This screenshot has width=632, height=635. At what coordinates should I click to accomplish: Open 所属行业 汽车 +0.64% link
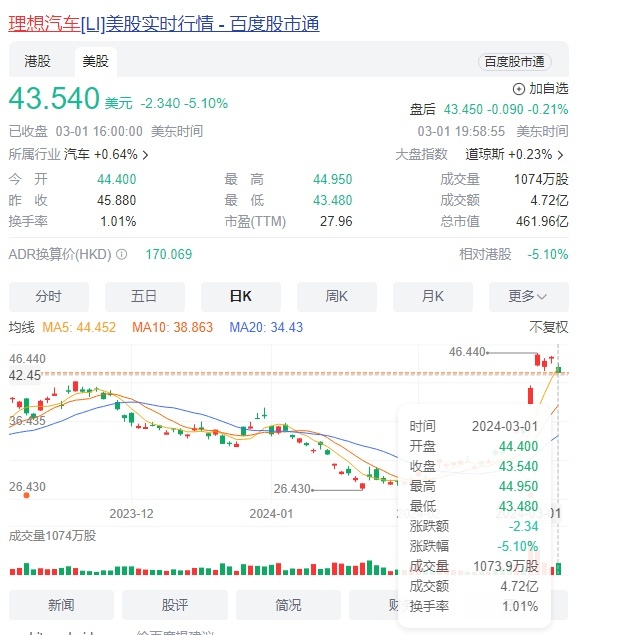click(x=79, y=154)
